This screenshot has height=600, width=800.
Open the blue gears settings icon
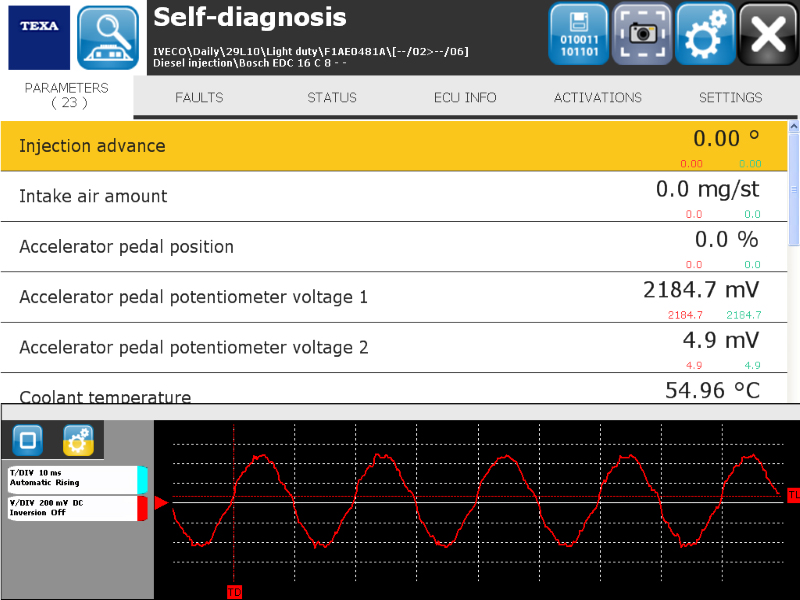coord(705,35)
